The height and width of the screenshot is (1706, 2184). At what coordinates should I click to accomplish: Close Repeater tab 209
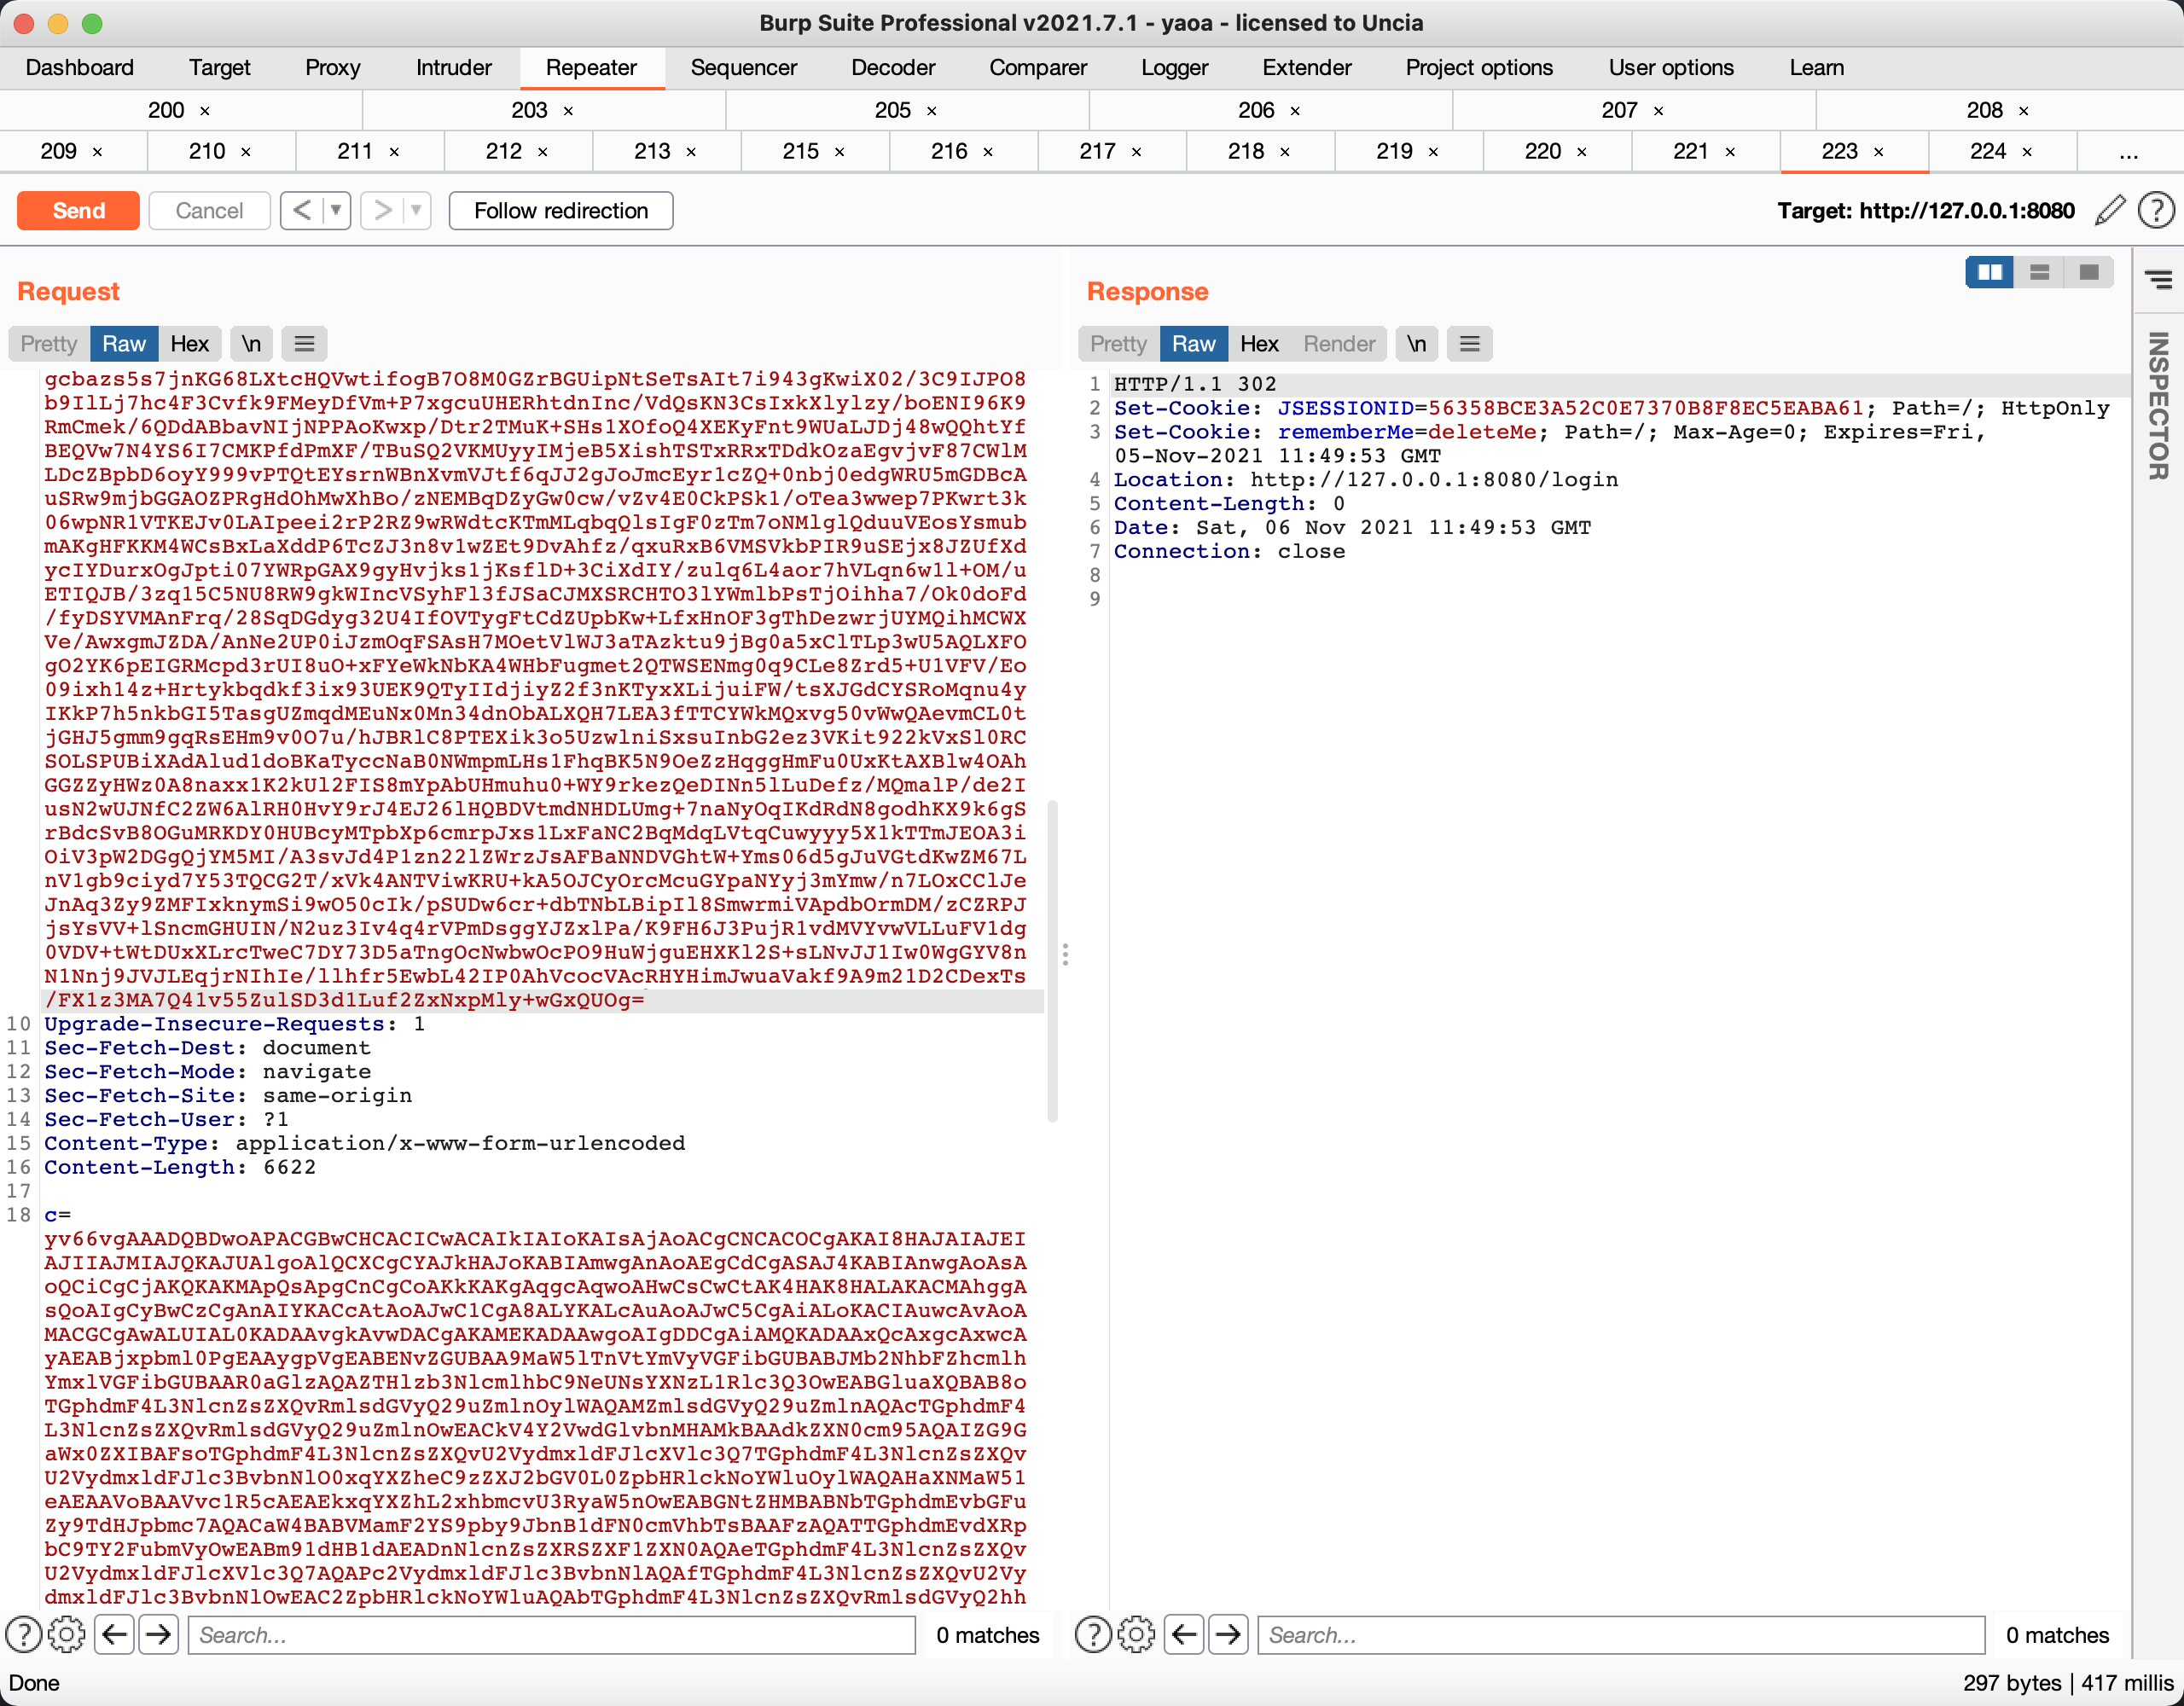click(x=97, y=152)
